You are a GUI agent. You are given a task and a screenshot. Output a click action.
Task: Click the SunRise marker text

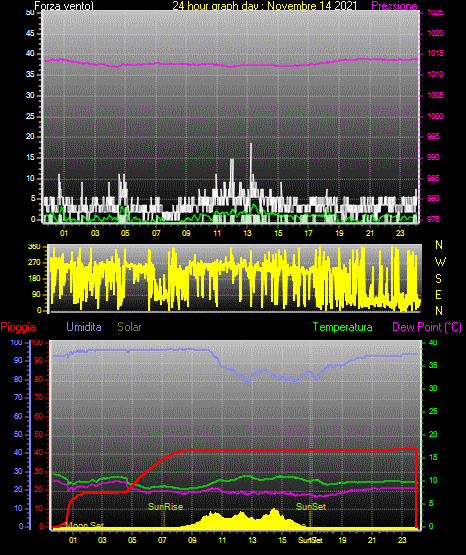[165, 507]
